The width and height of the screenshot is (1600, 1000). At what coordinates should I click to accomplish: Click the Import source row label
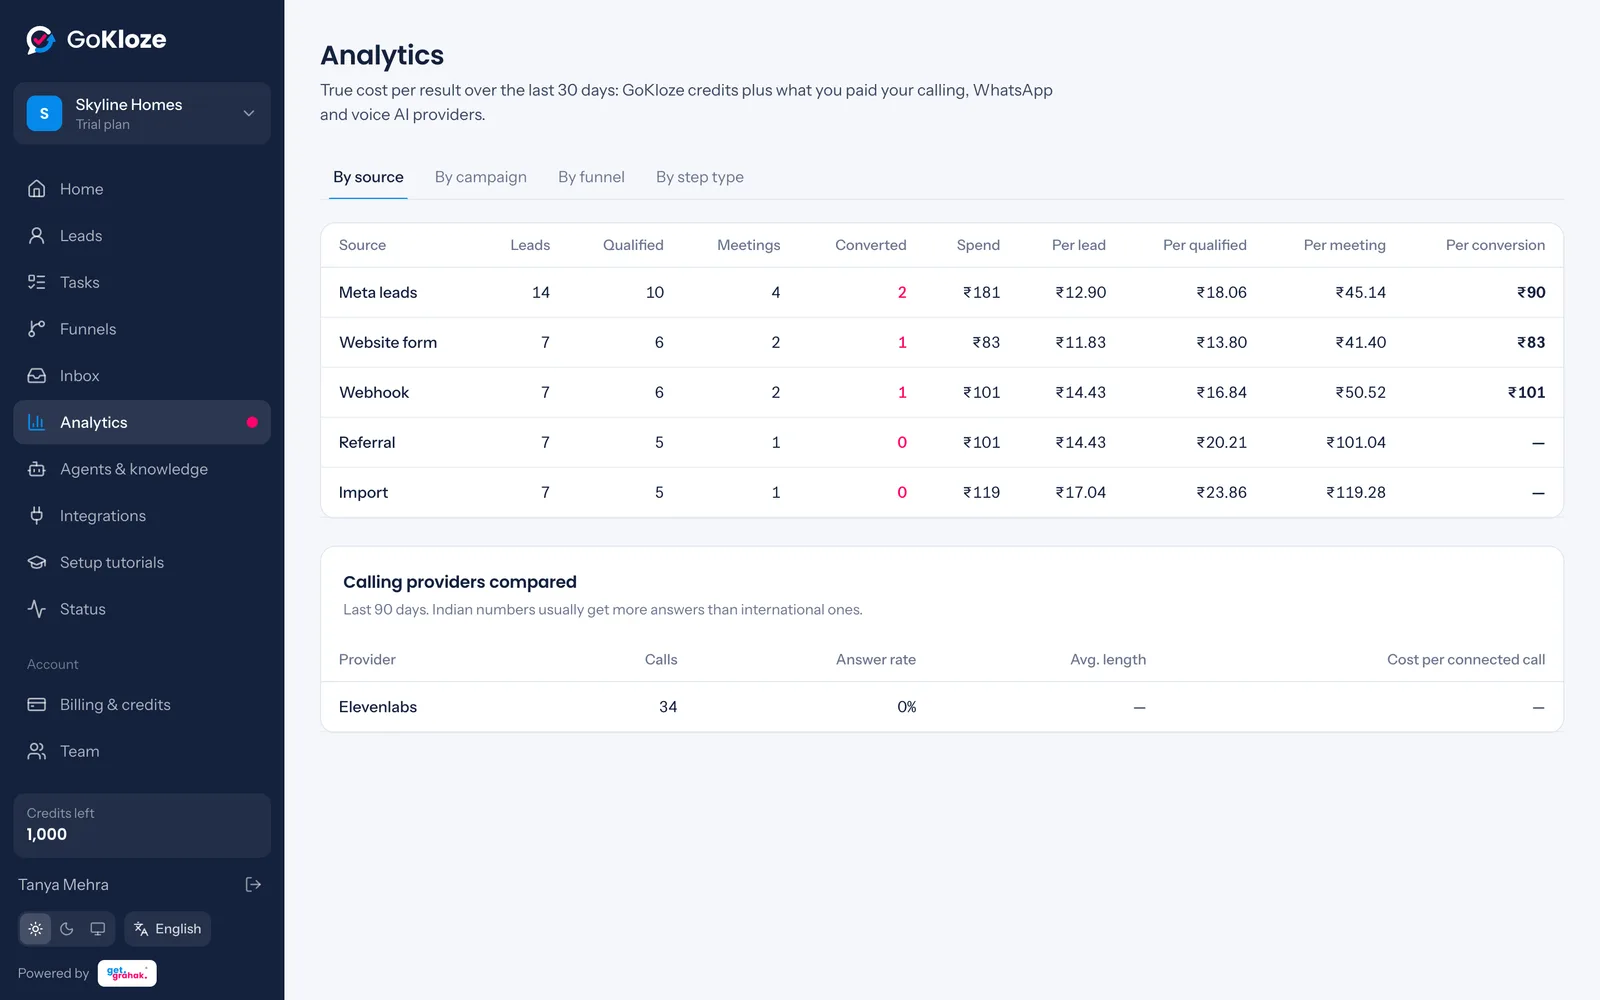point(363,492)
